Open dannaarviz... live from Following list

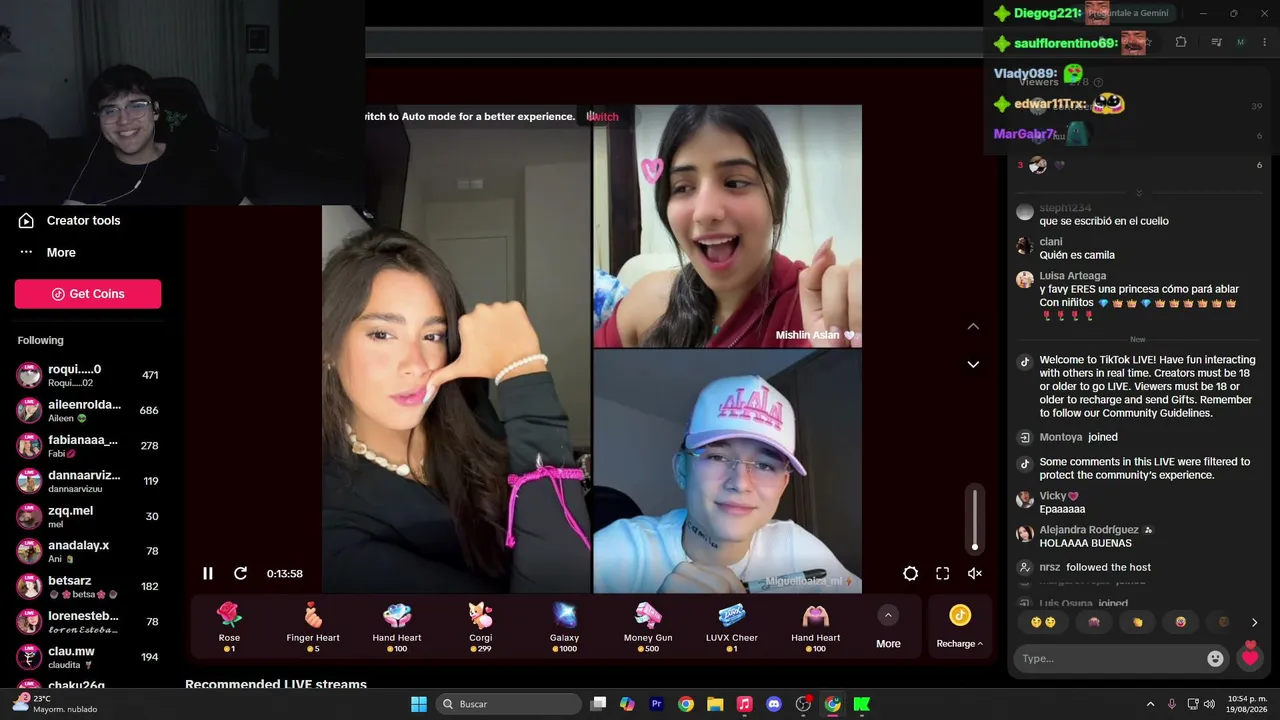click(88, 481)
